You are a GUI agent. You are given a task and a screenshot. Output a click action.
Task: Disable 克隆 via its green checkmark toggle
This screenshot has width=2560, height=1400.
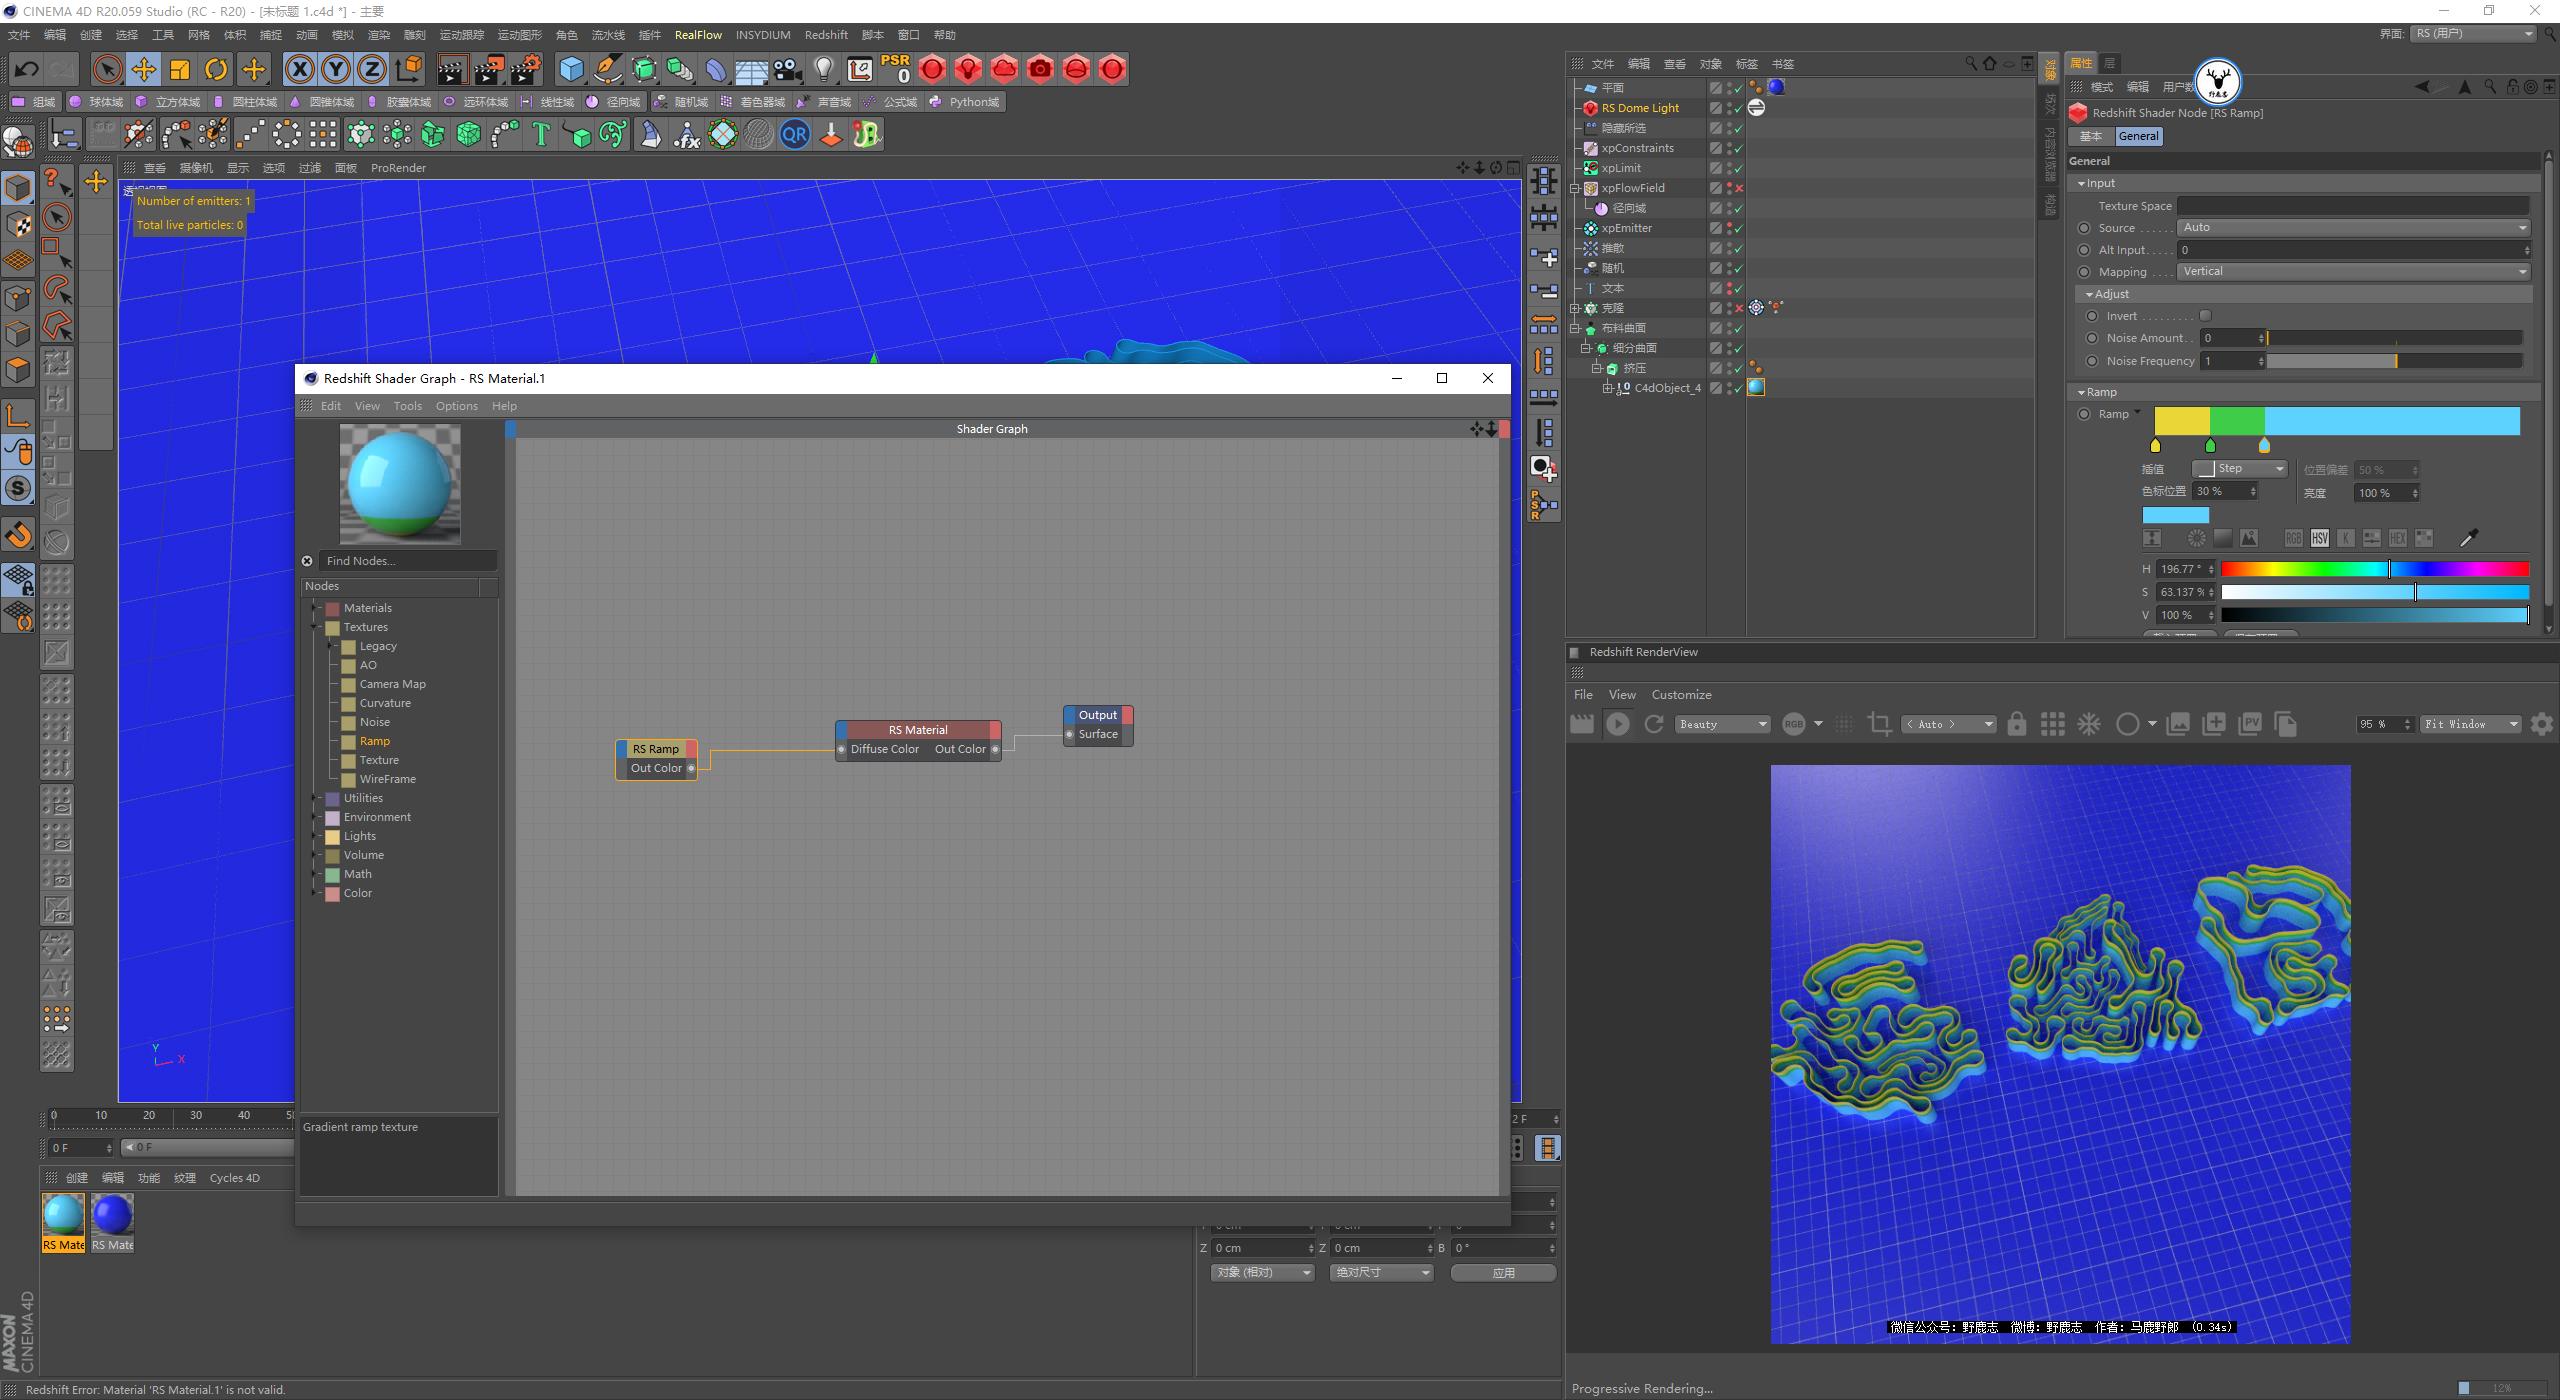tap(1738, 308)
